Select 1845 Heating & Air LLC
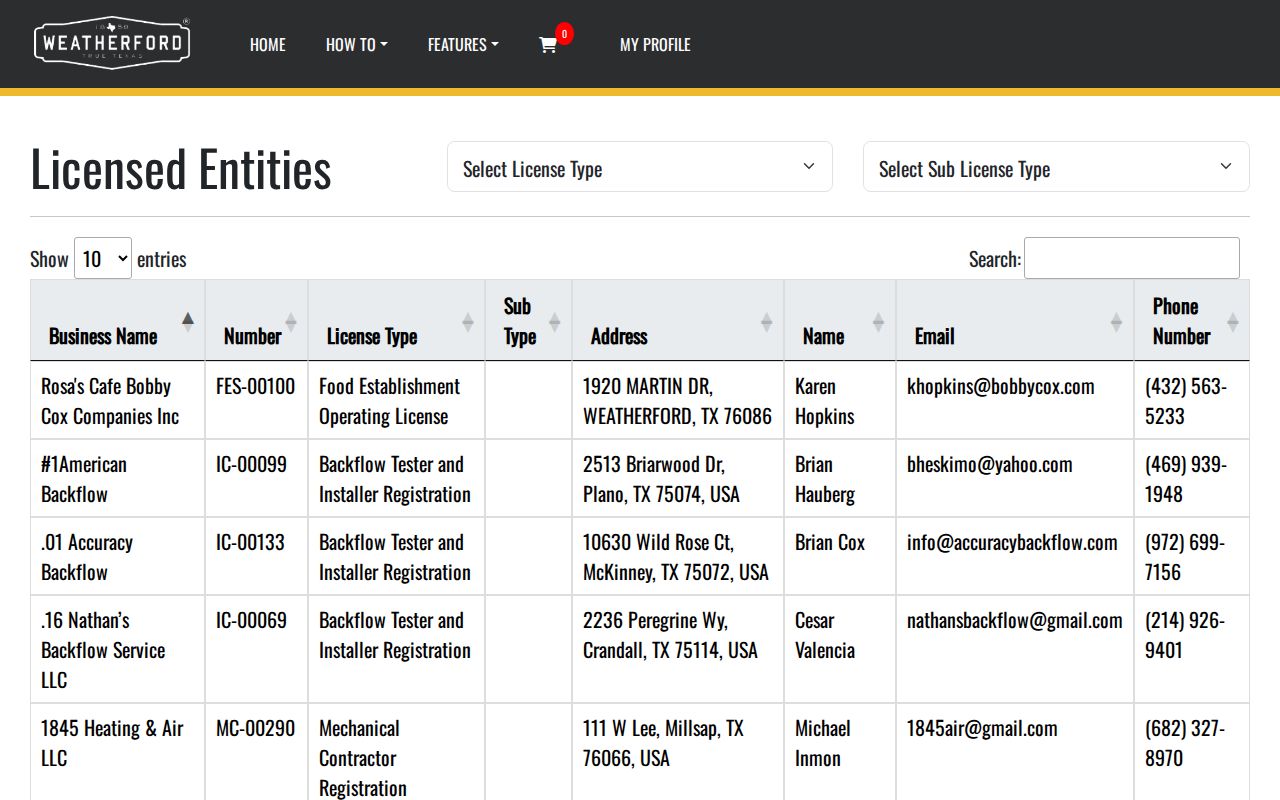The height and width of the screenshot is (800, 1280). tap(112, 743)
